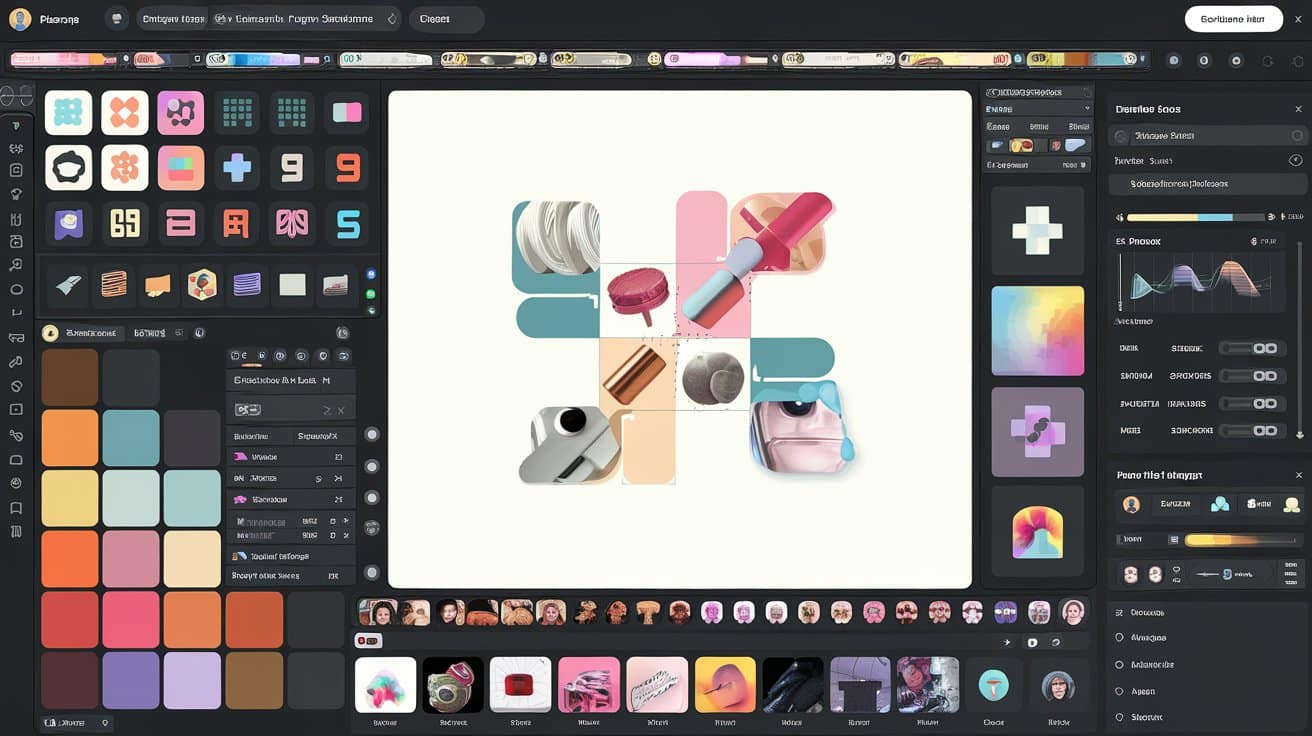Viewport: 1312px width, 736px height.
Task: Select the orange flower tile on white
Action: [124, 167]
